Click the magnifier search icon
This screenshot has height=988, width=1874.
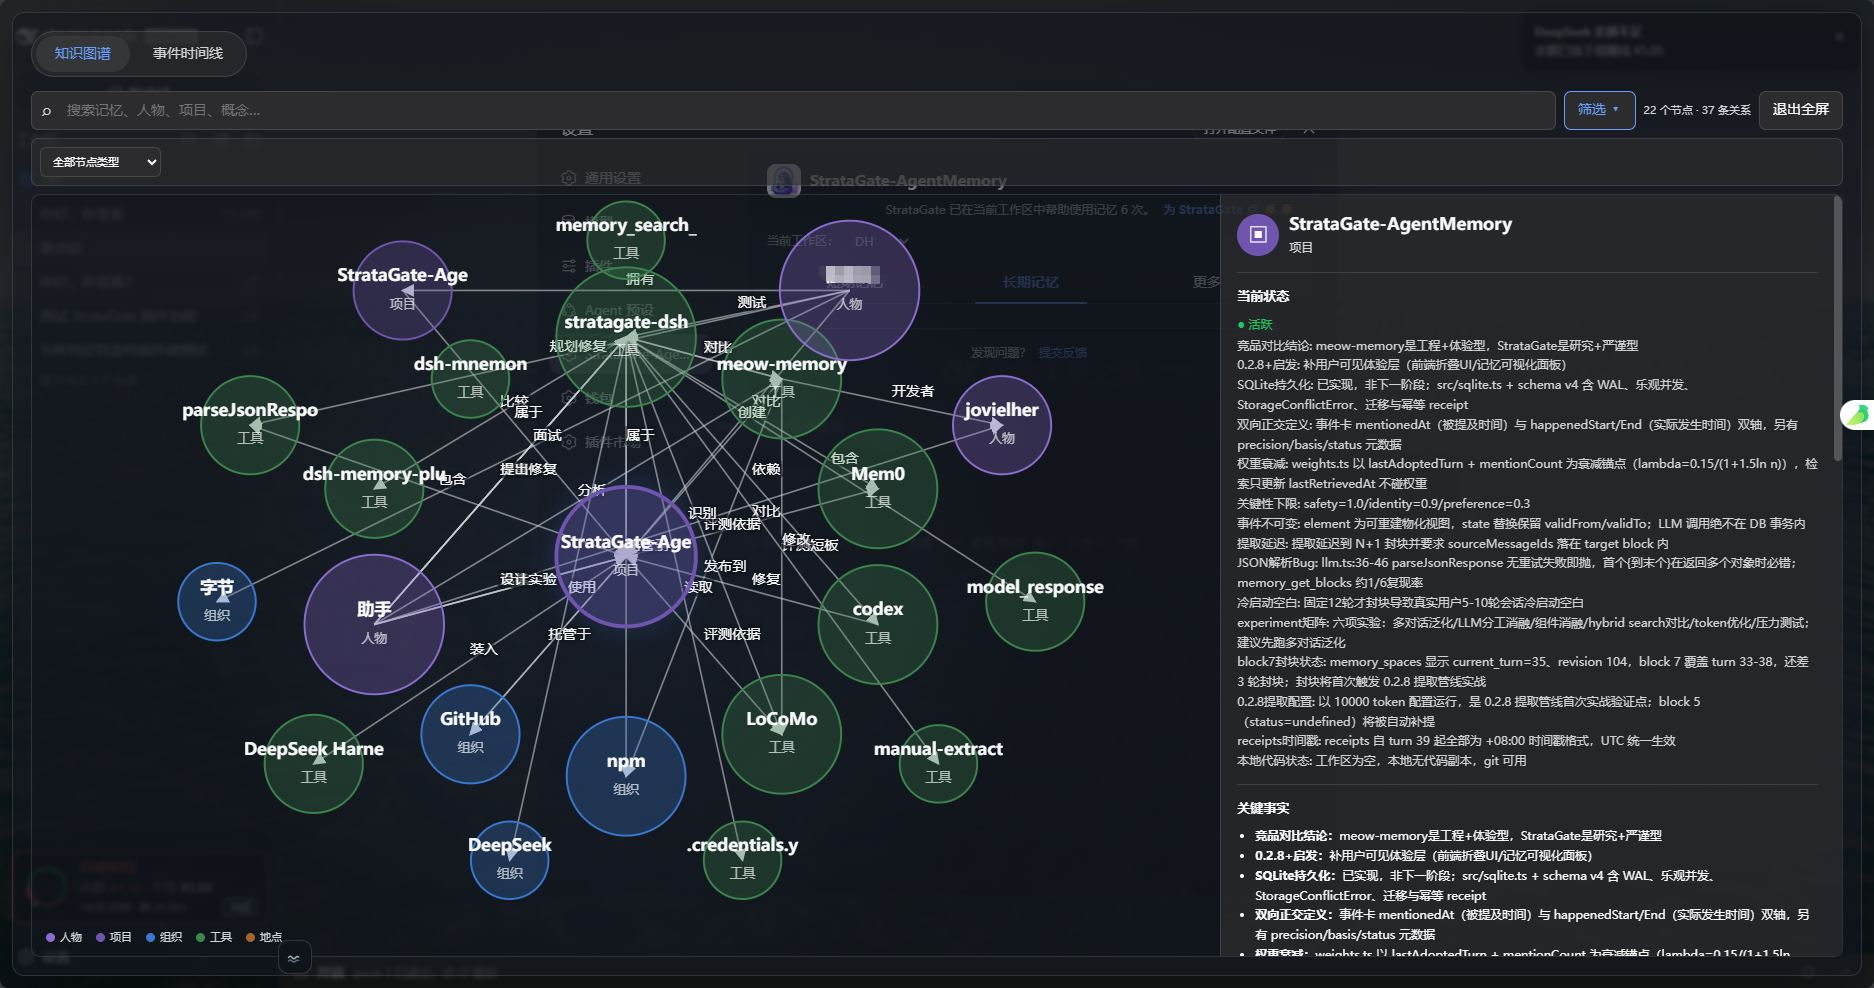pos(46,111)
